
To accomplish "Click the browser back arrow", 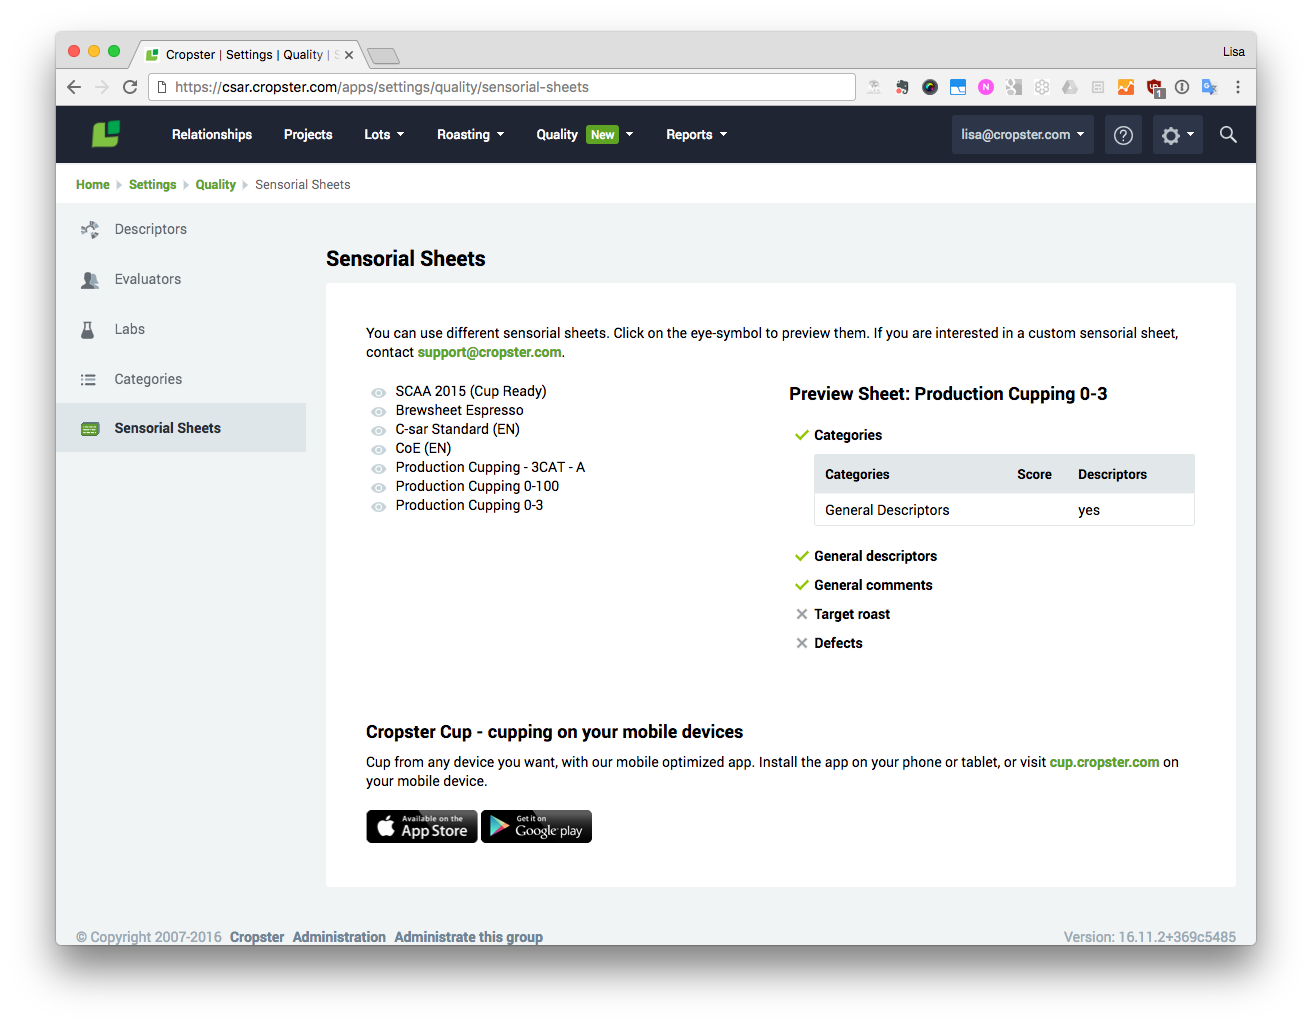I will point(74,87).
